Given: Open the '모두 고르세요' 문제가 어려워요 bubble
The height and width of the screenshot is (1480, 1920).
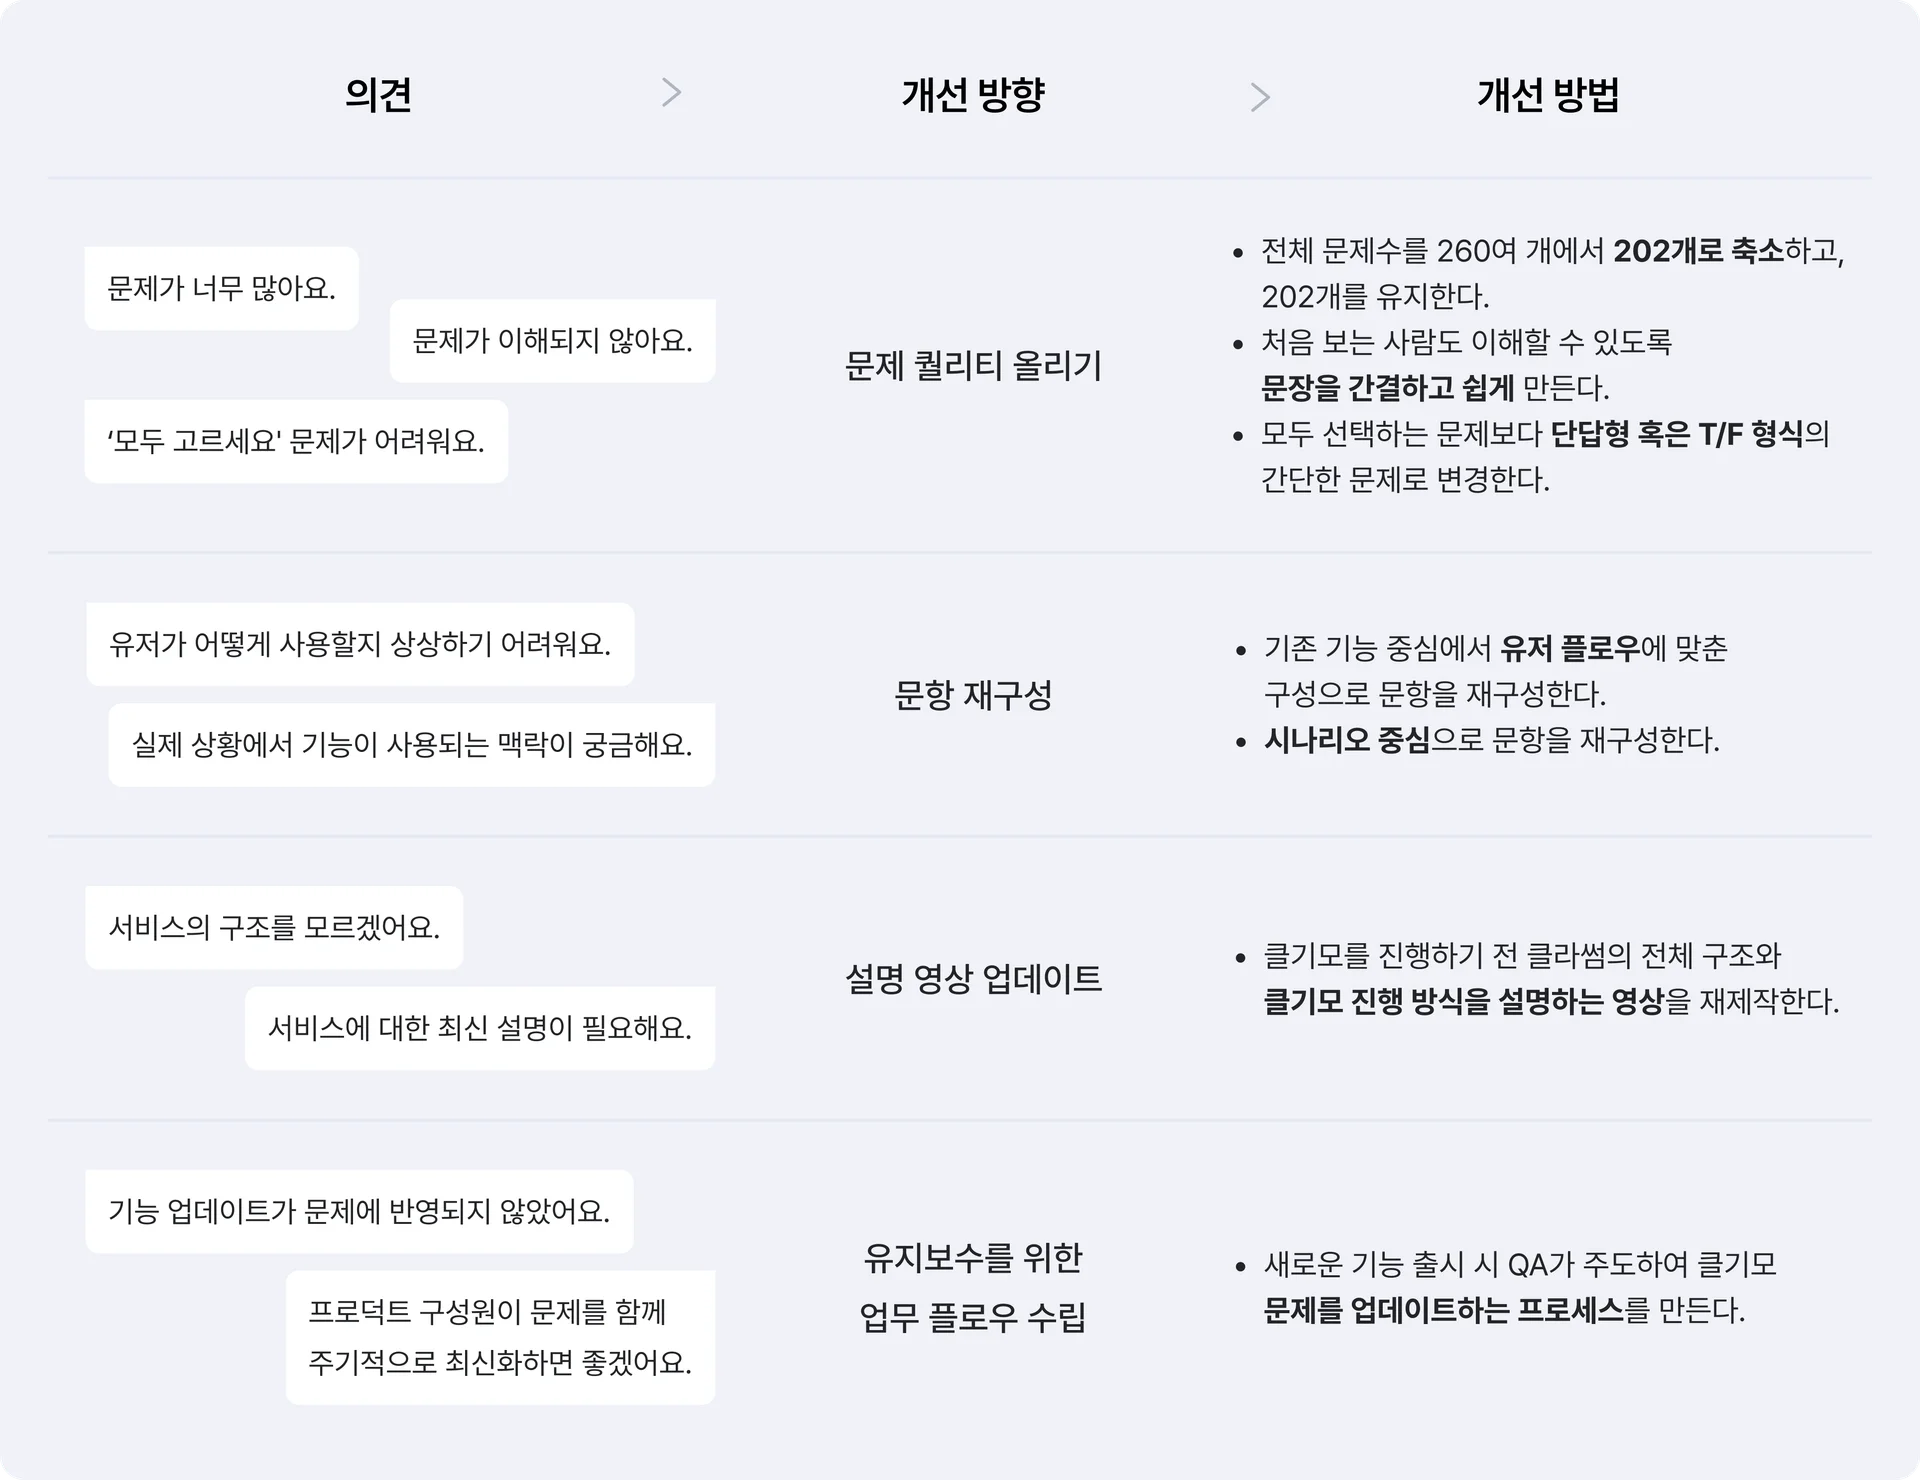Looking at the screenshot, I should coord(296,442).
